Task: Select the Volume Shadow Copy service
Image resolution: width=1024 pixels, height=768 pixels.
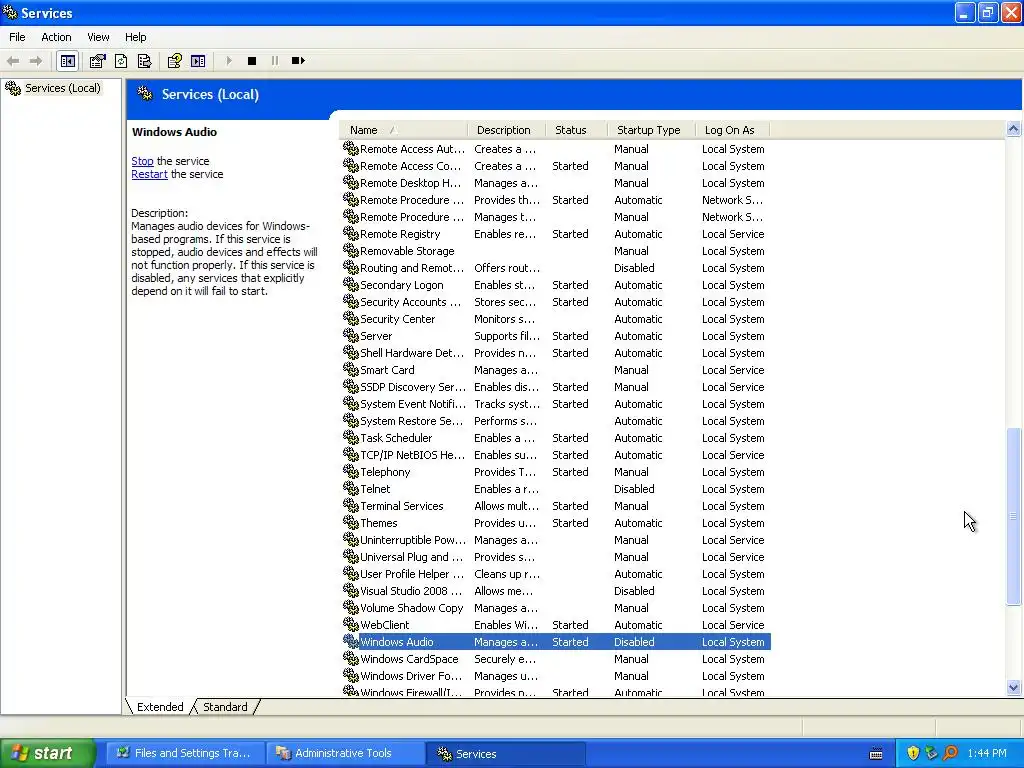Action: [556, 608]
